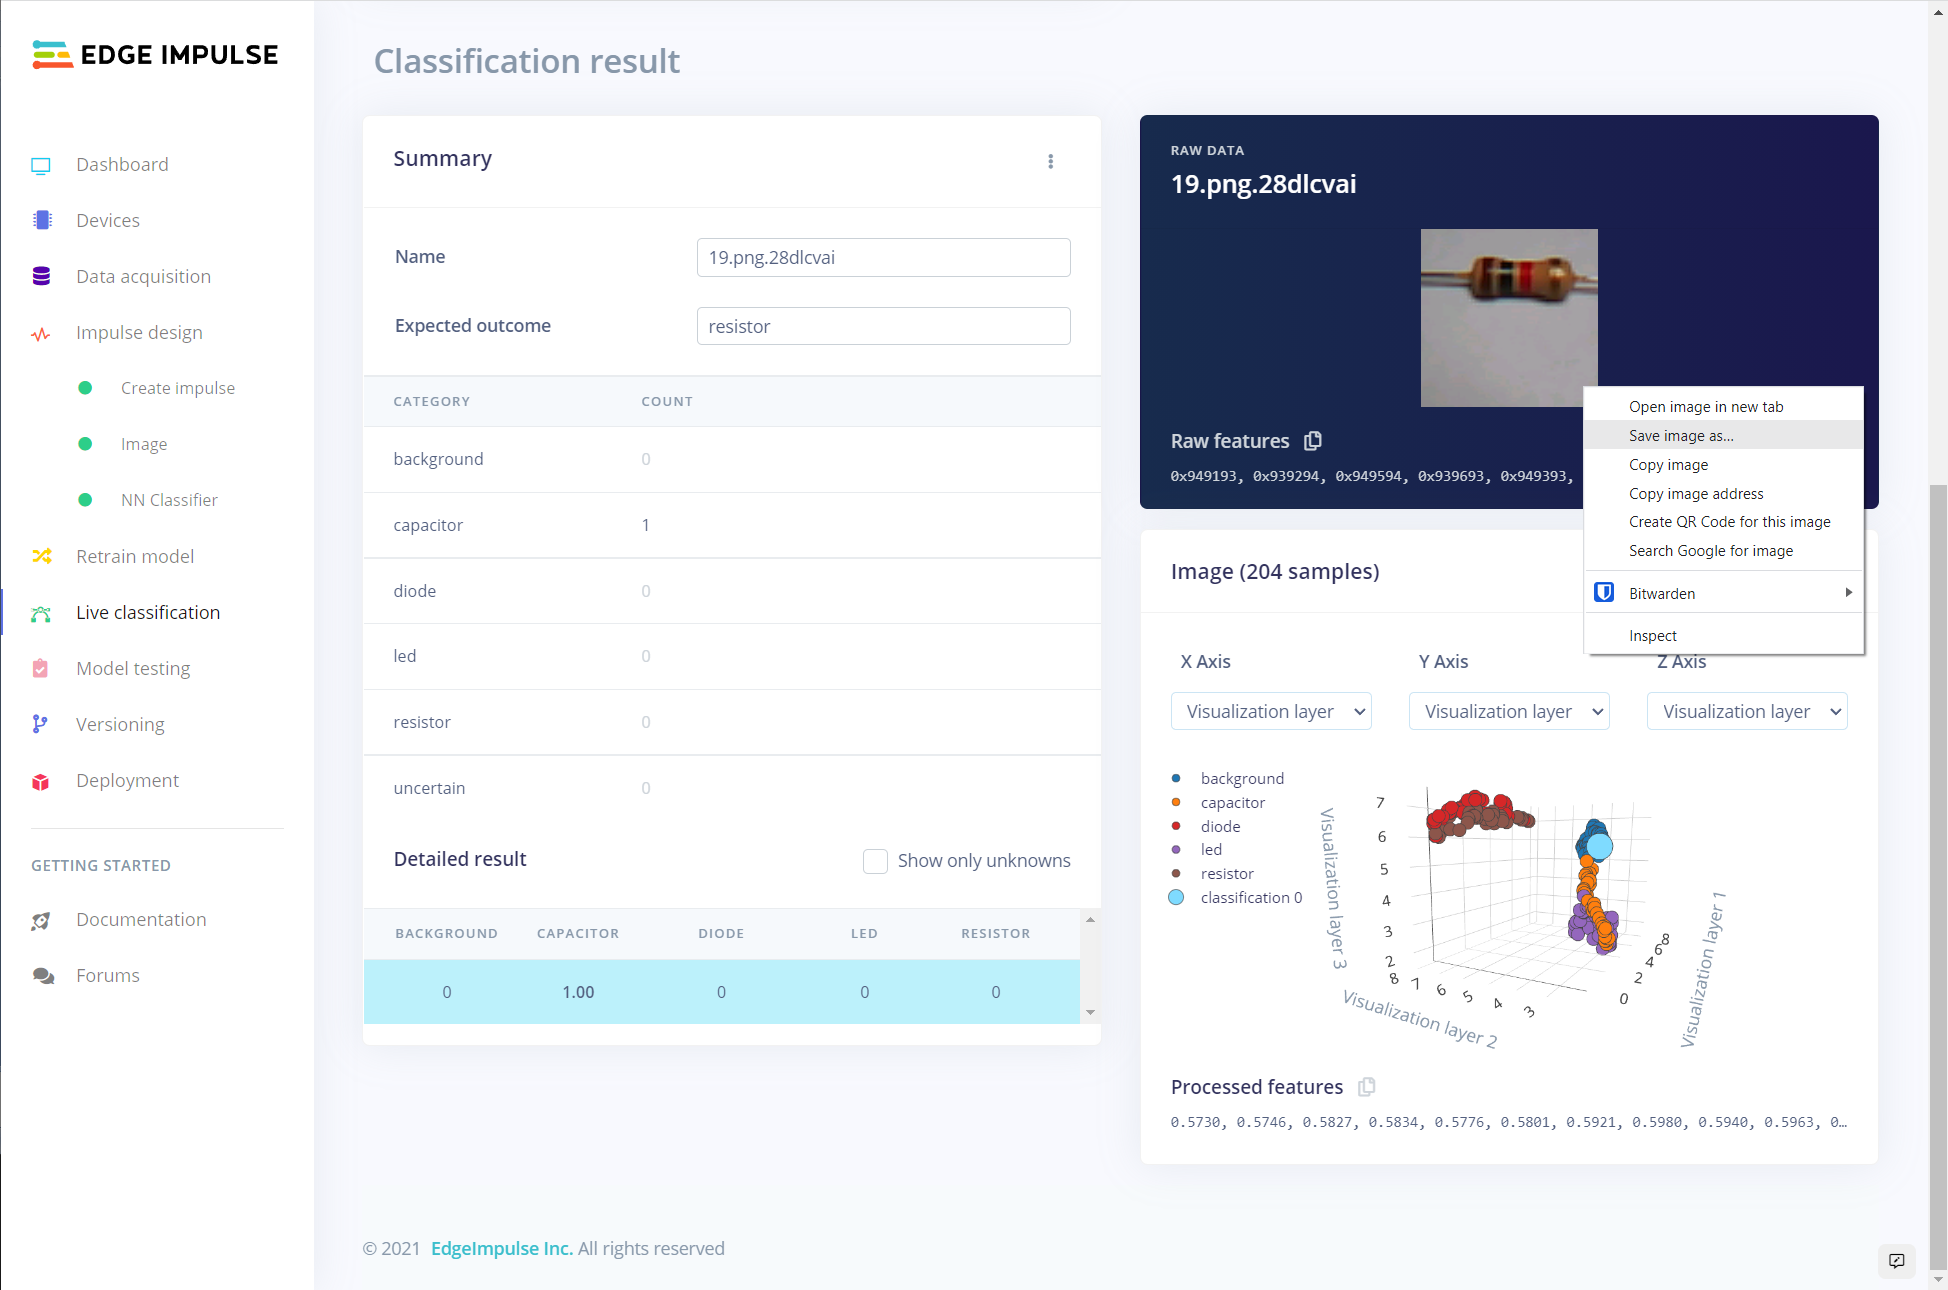Image resolution: width=1948 pixels, height=1290 pixels.
Task: Open the NN Classifier page
Action: pyautogui.click(x=169, y=500)
